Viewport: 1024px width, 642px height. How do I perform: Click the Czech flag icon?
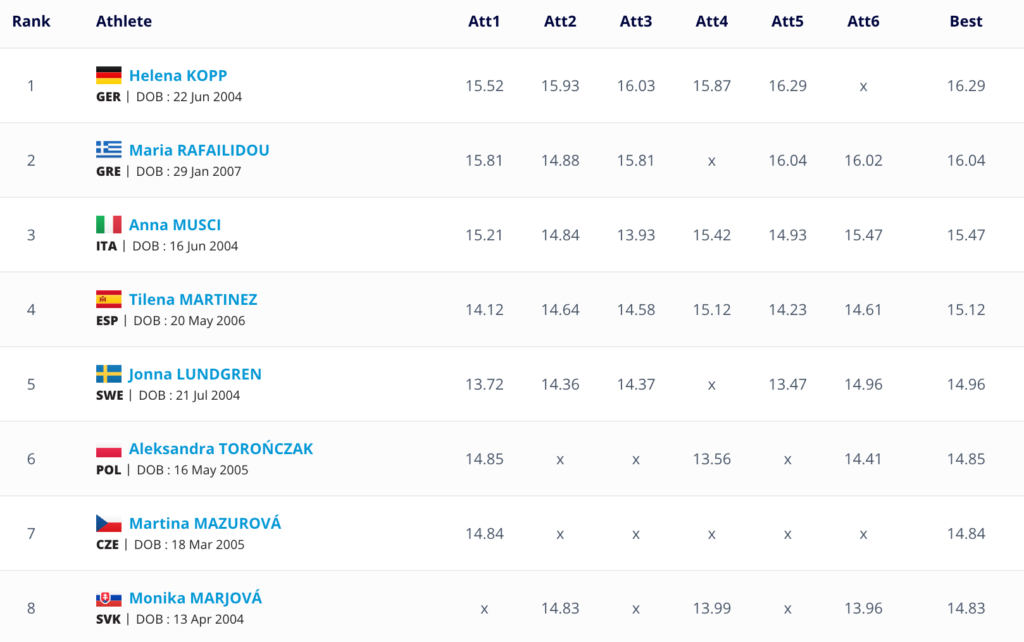(x=108, y=523)
